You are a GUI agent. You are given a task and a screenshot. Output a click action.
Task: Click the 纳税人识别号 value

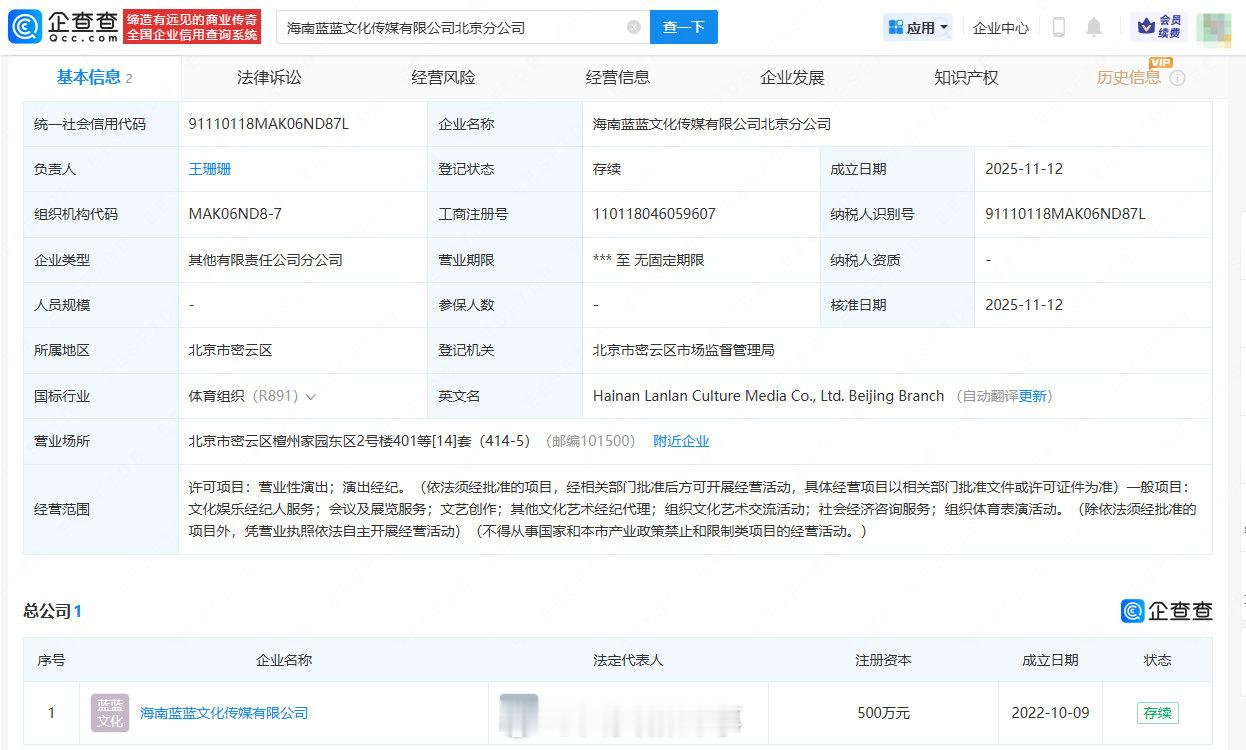click(x=1065, y=214)
